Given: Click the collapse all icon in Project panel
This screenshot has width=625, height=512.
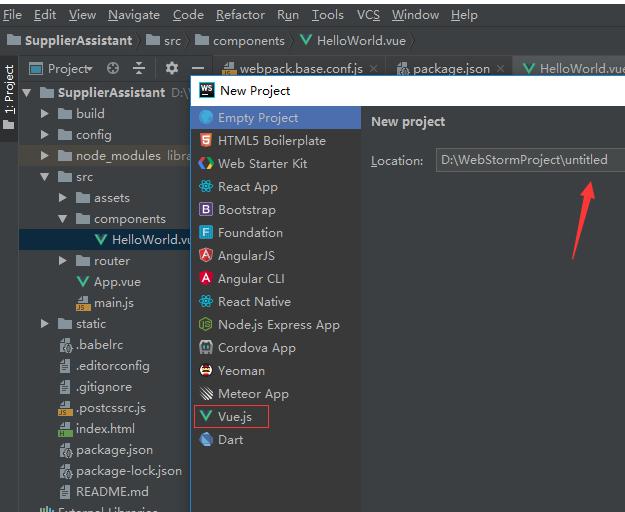Looking at the screenshot, I should [x=139, y=68].
